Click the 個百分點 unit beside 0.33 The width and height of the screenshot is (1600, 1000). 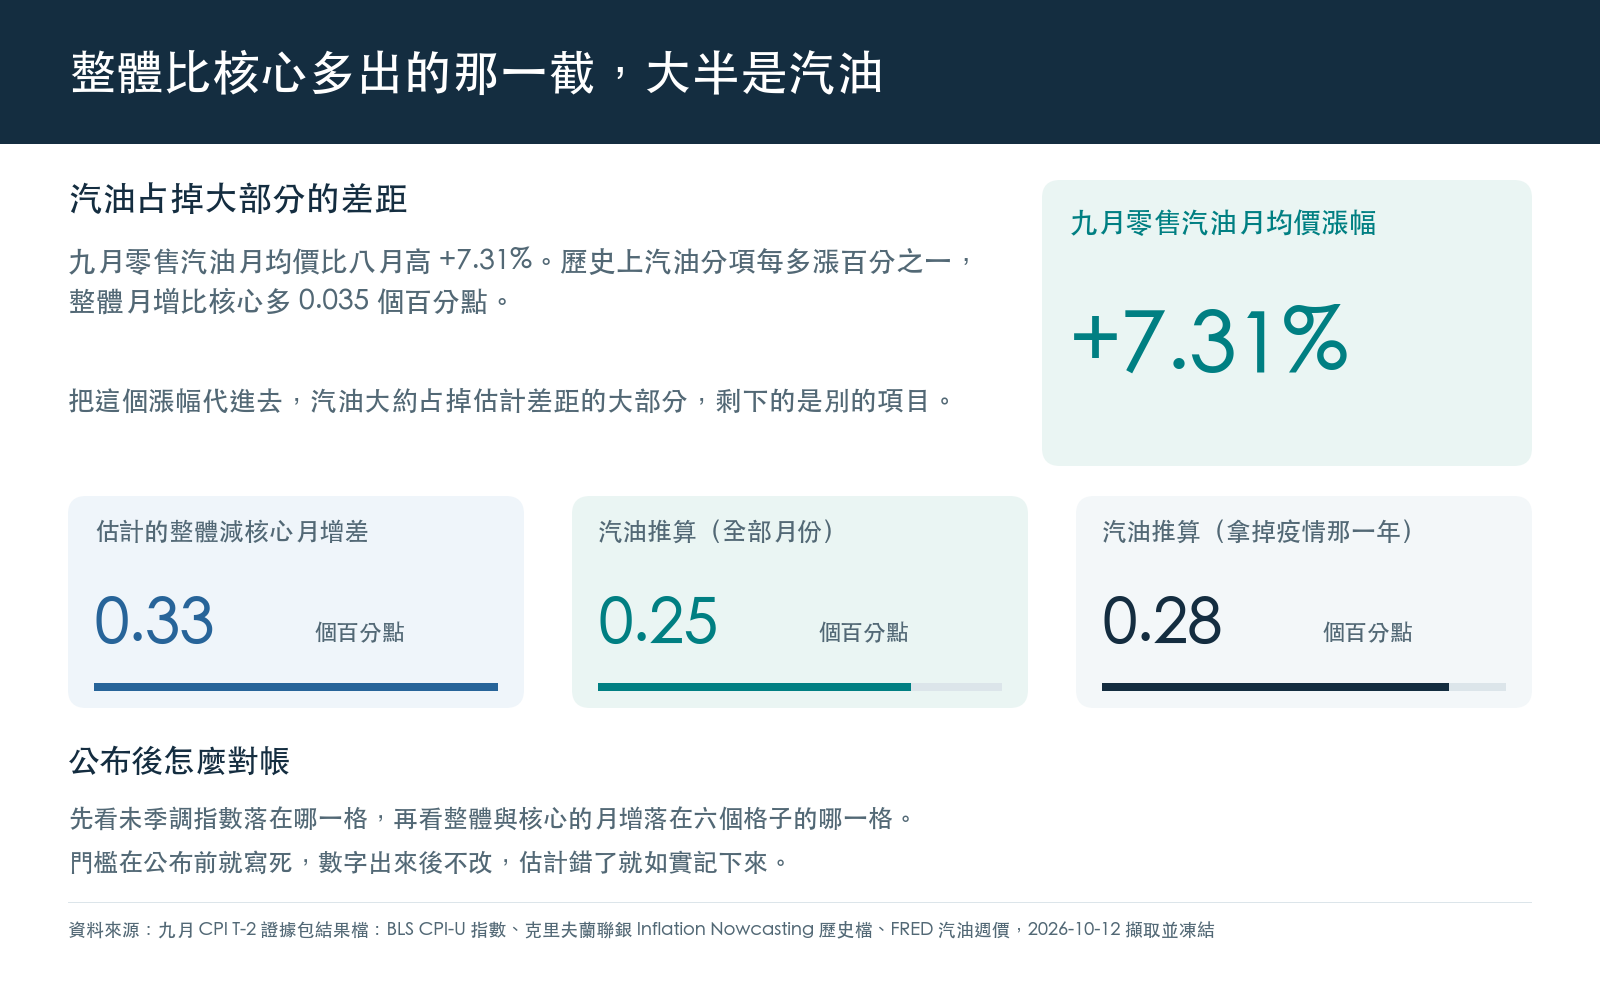coord(360,632)
